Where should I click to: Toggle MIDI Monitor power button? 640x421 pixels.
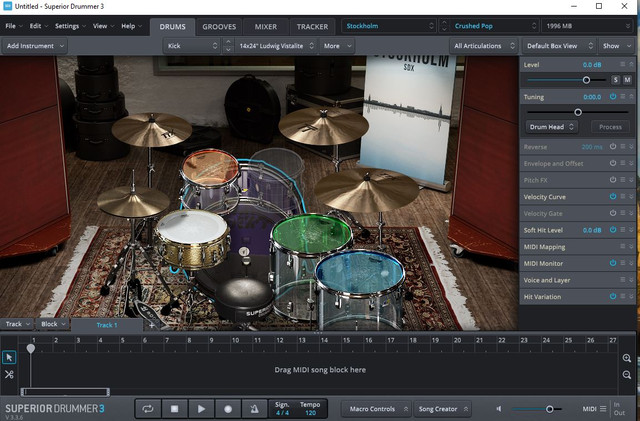click(x=613, y=263)
